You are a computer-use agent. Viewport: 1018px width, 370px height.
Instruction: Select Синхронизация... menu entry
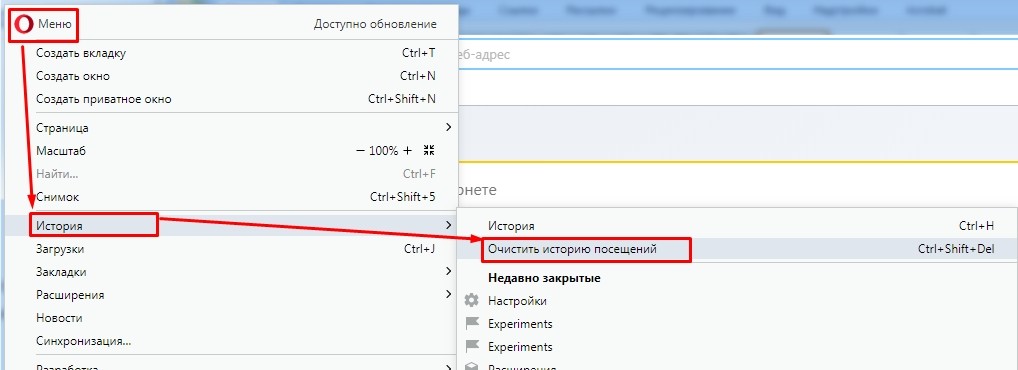click(232, 341)
